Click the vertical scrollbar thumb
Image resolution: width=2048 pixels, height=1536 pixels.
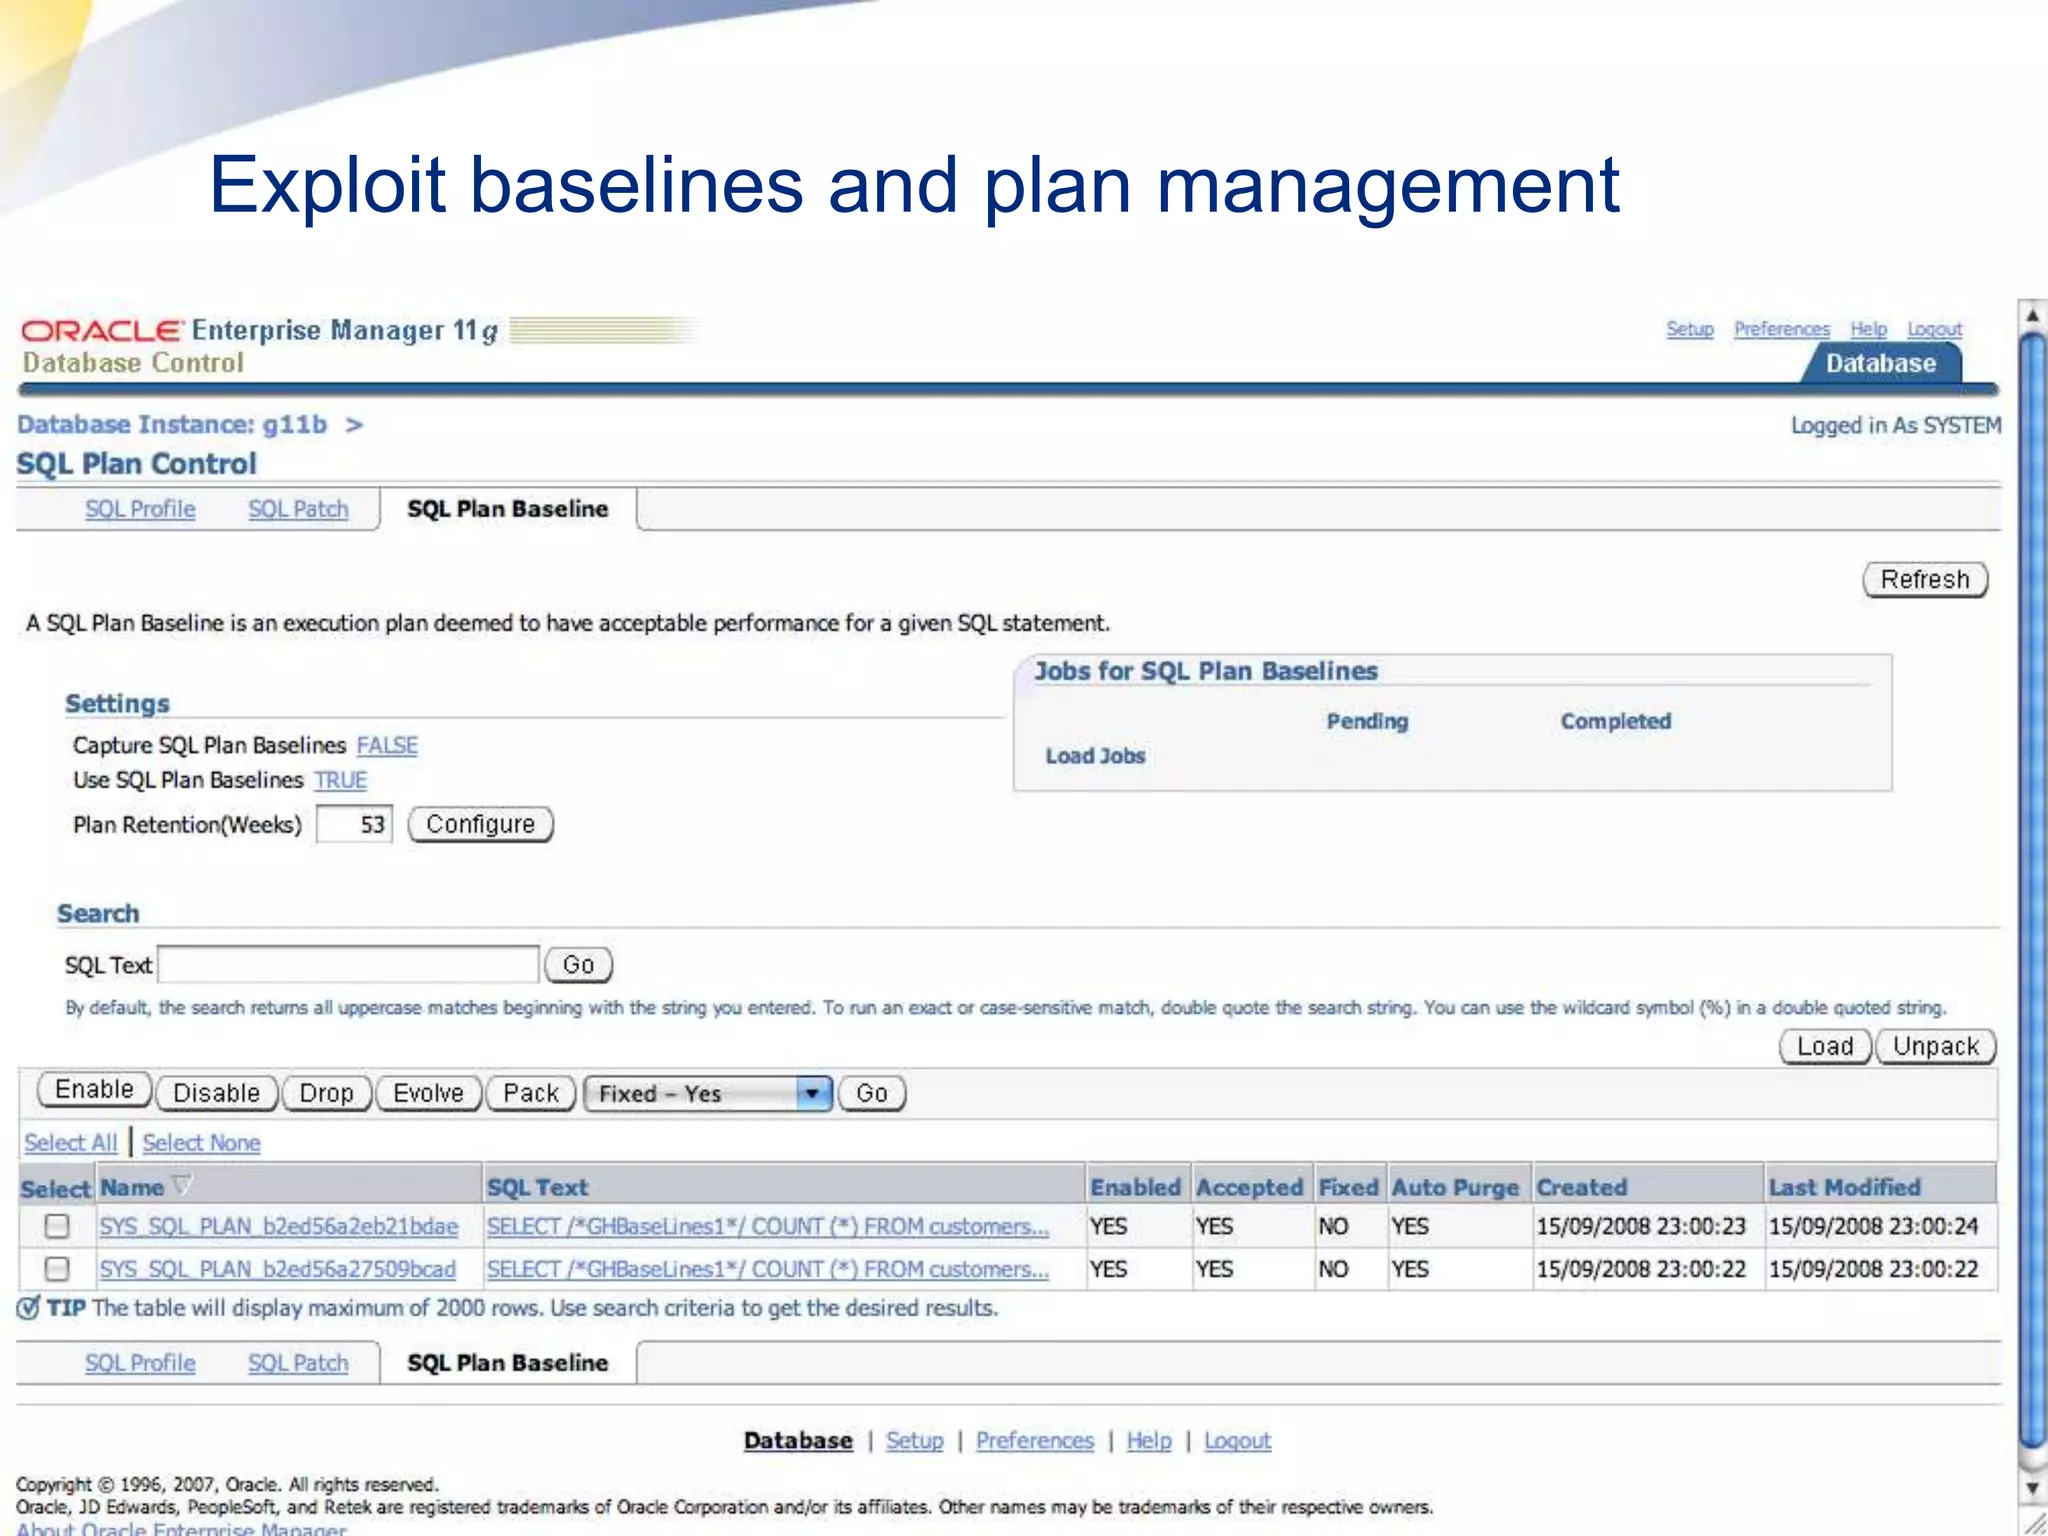click(x=2032, y=890)
